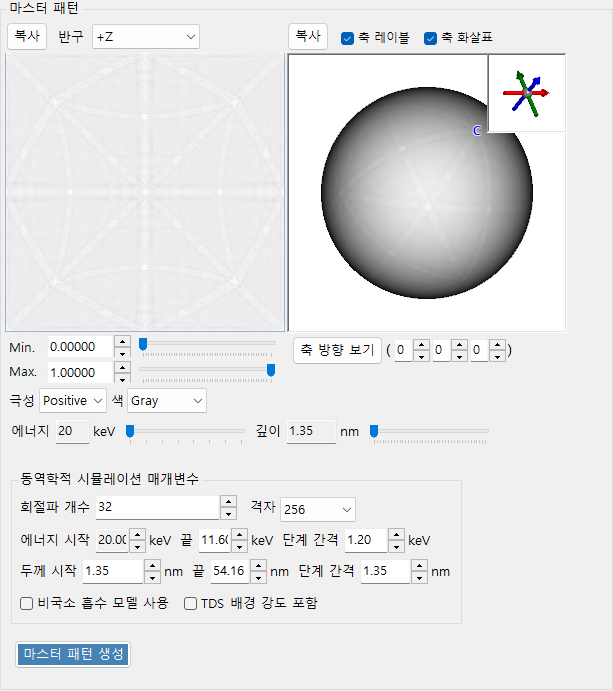Screen dimensions: 613x691
Task: Decrease thickness 단계 간격 with down arrow
Action: [419, 577]
